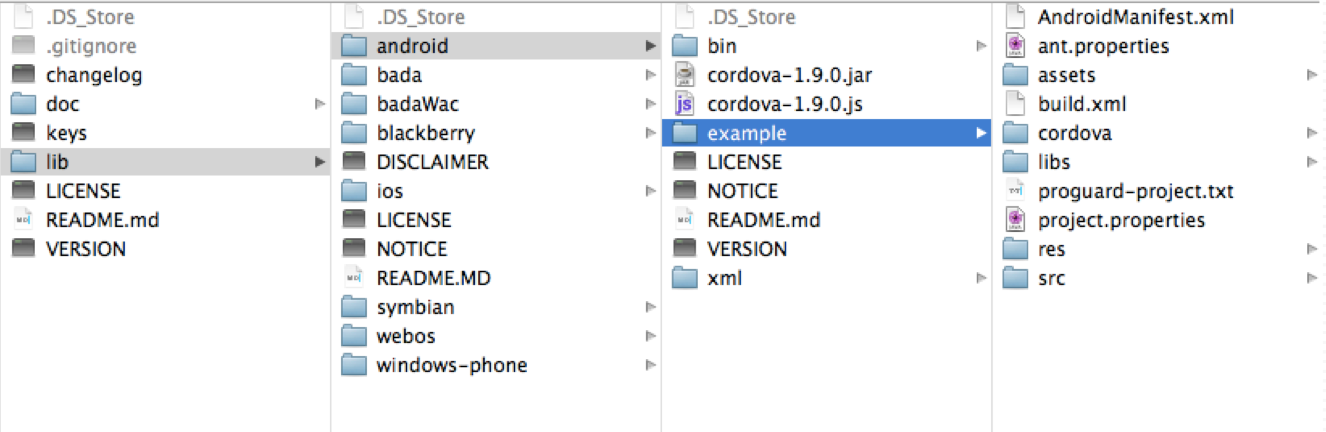The height and width of the screenshot is (432, 1326).
Task: Click the ant.properties file icon
Action: pyautogui.click(x=1015, y=46)
